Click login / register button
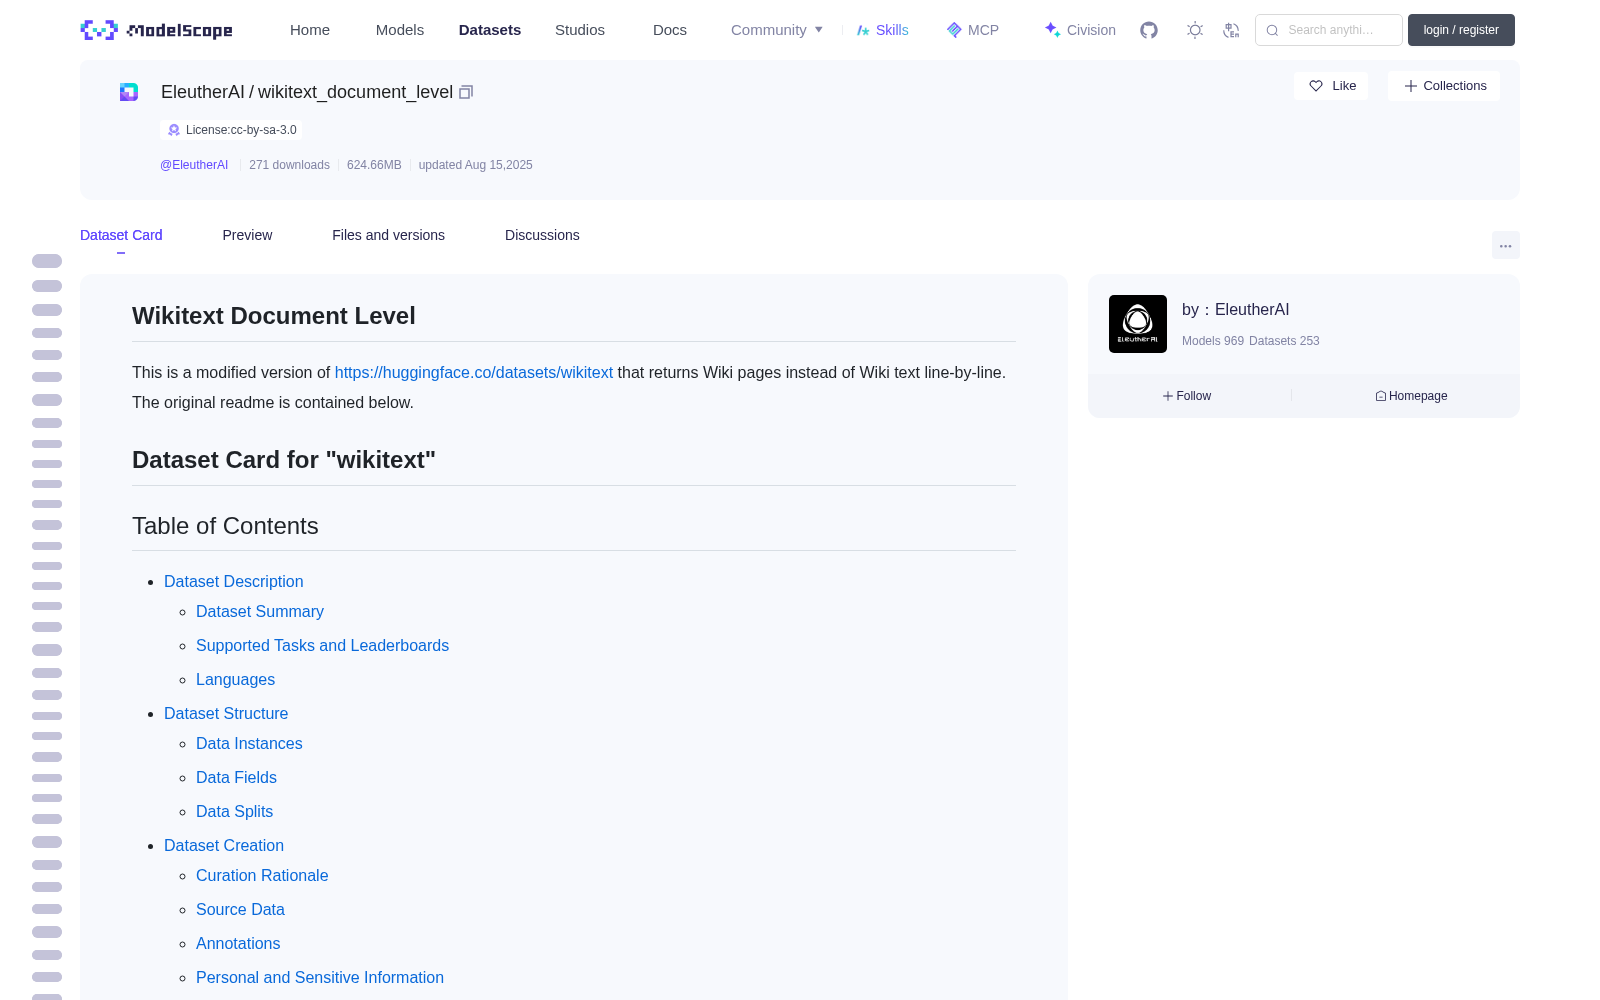This screenshot has width=1600, height=1000. click(x=1461, y=30)
